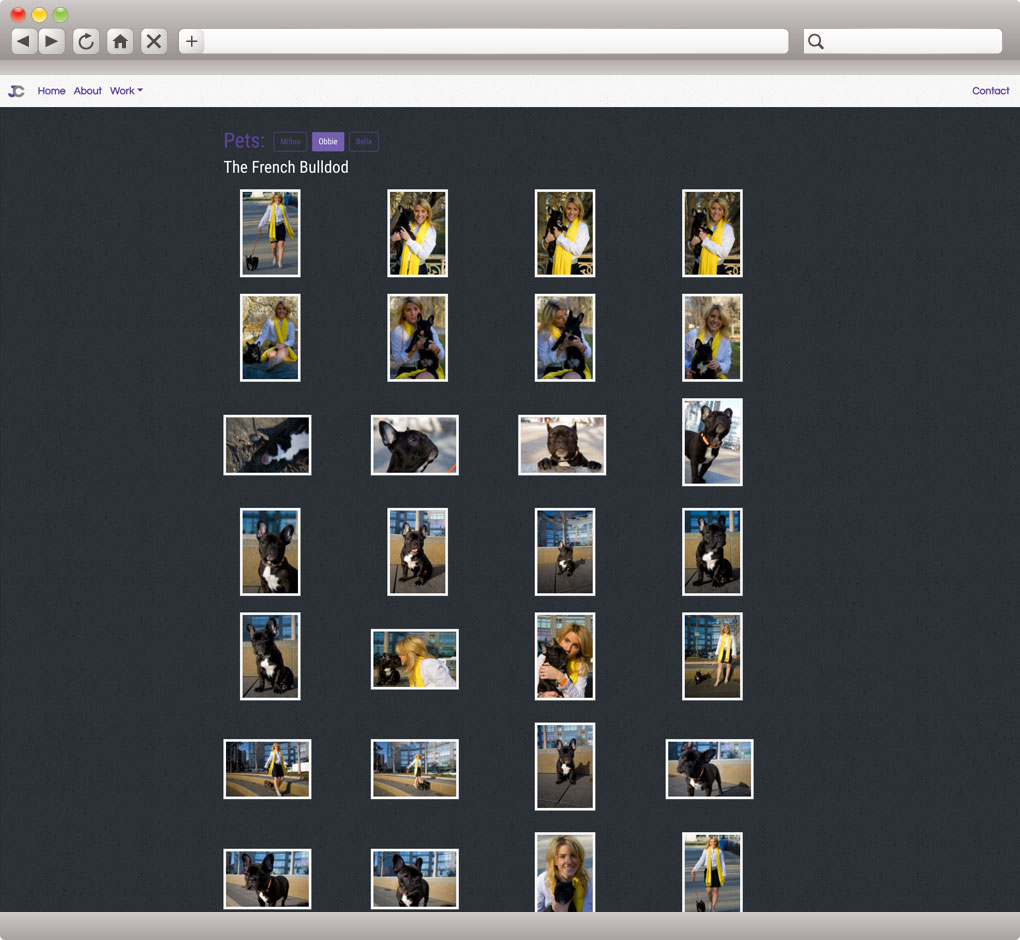Click the browser back arrow button
The width and height of the screenshot is (1020, 940).
click(x=23, y=41)
